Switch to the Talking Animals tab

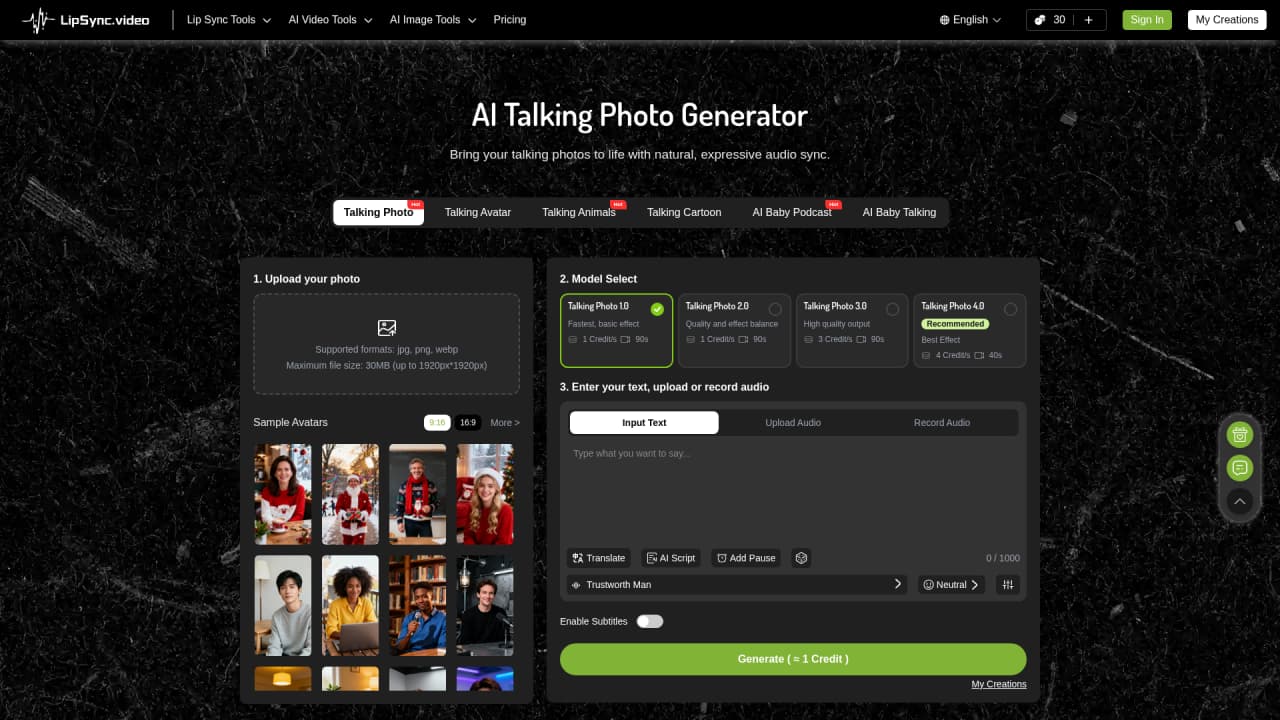[x=579, y=212]
